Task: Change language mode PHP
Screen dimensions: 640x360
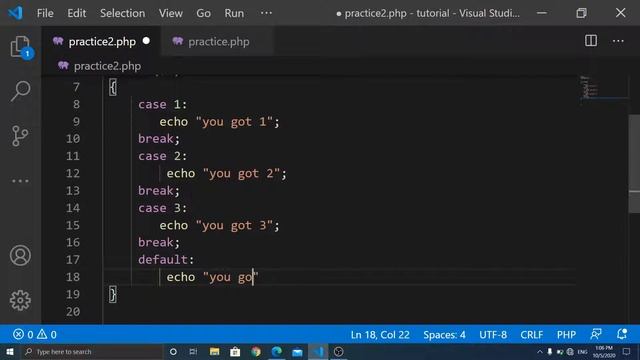Action: point(566,335)
